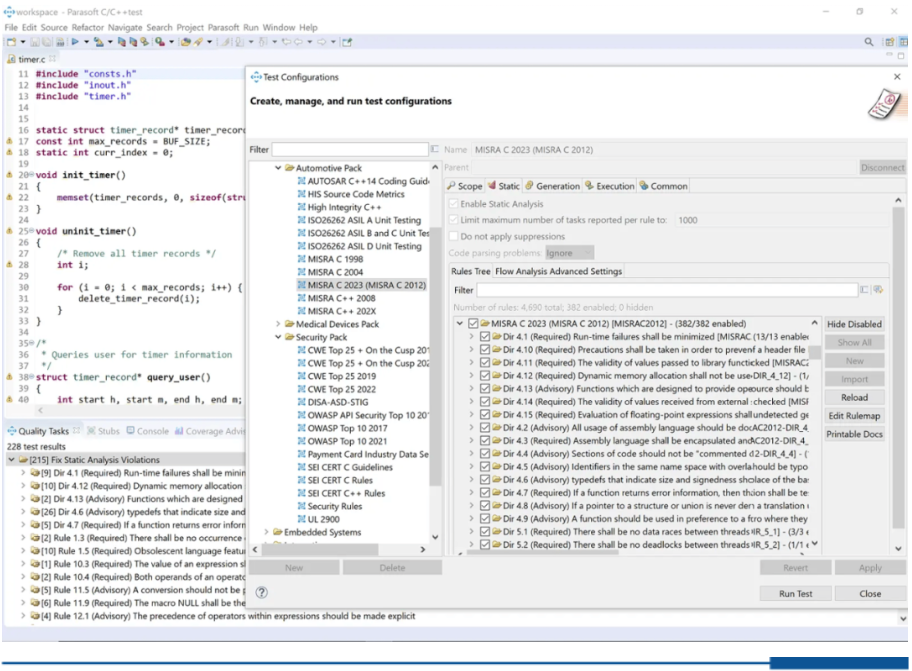Screen dimensions: 912x671
Task: Expand the Embedded Systems tree node
Action: click(x=266, y=532)
